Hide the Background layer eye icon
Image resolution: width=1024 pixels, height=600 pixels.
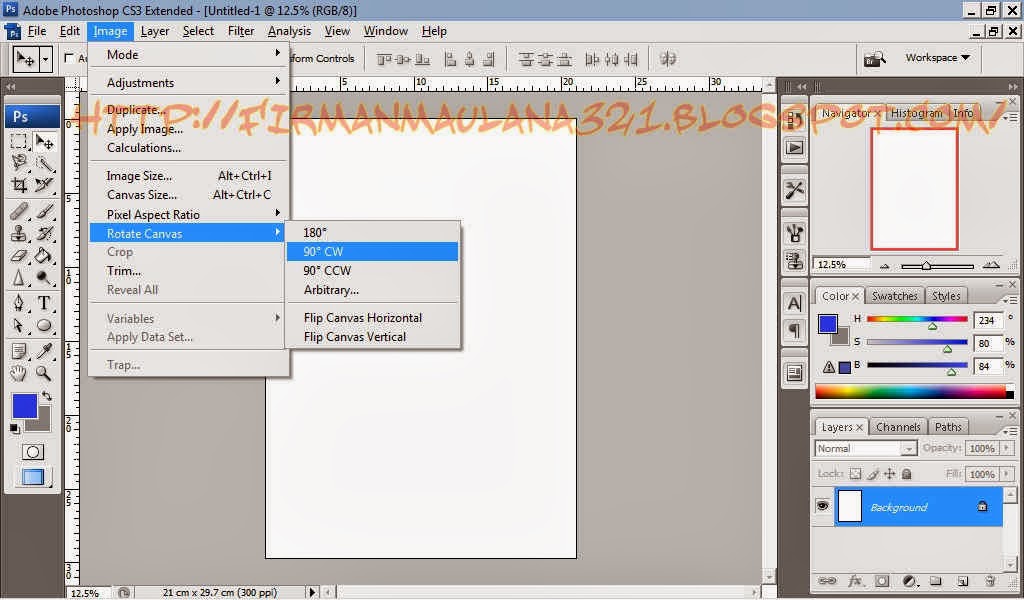(822, 506)
